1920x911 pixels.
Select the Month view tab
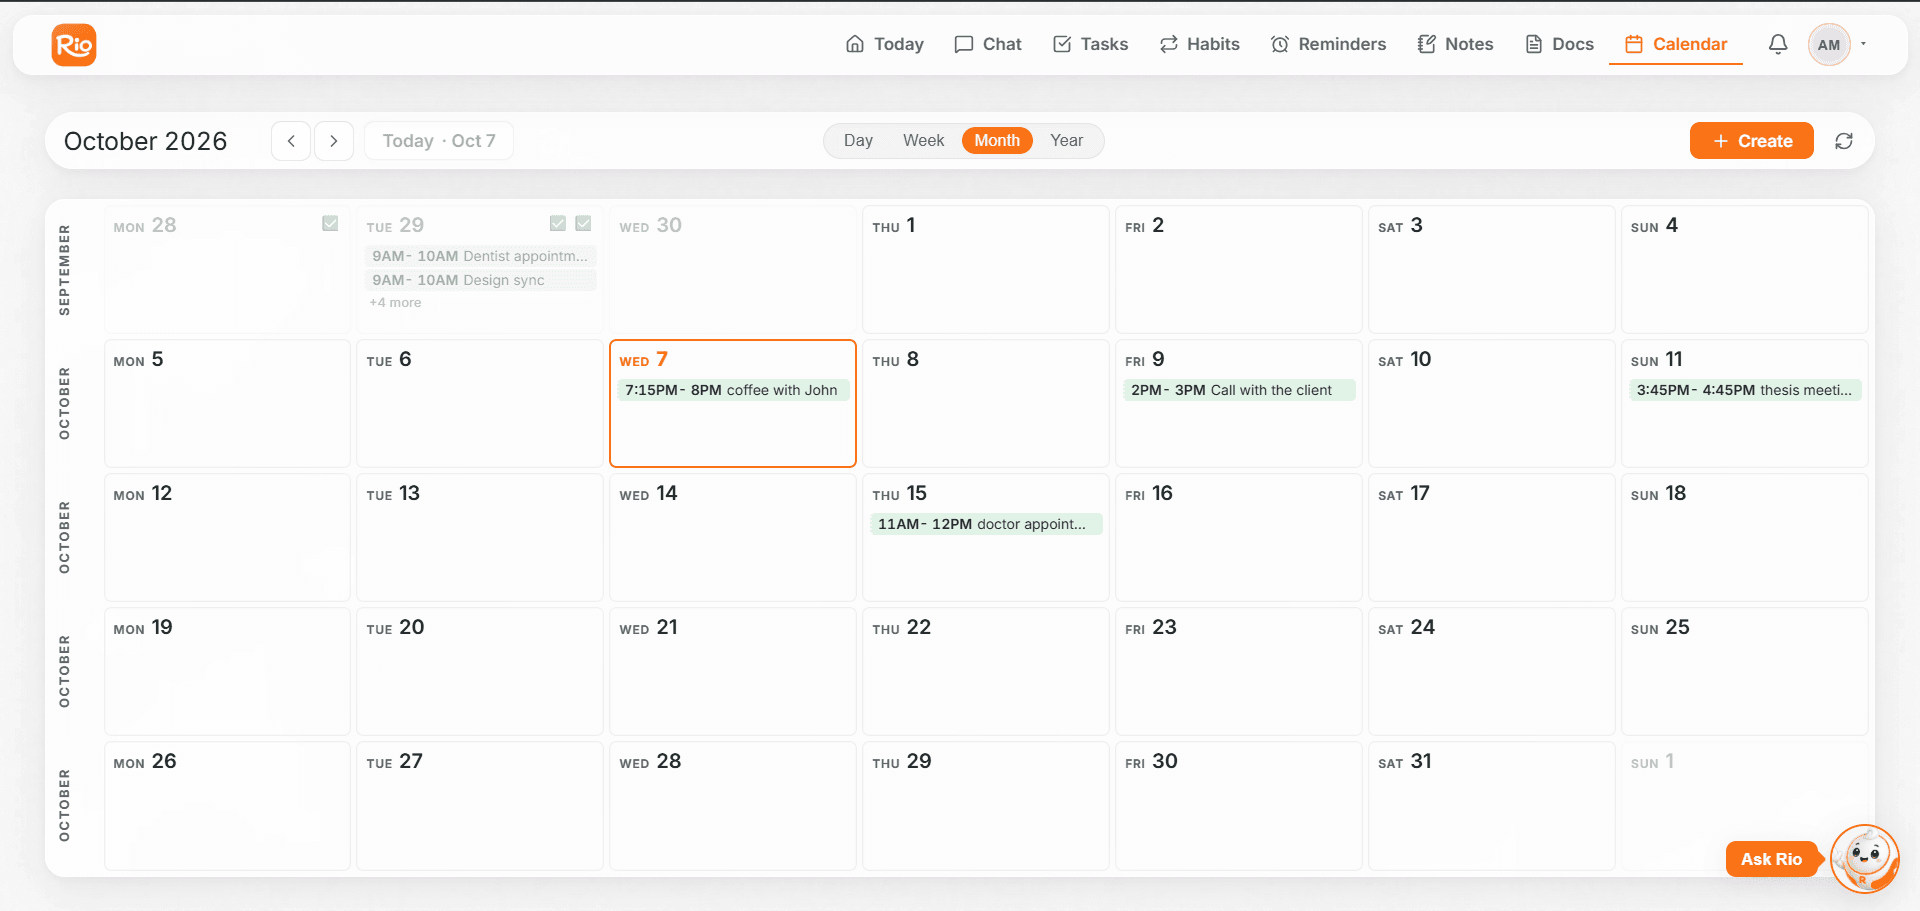[997, 141]
